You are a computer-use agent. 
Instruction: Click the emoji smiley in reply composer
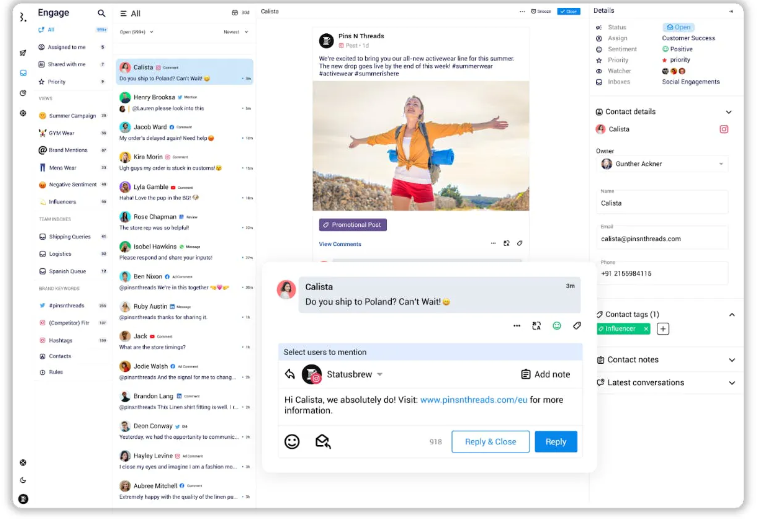pos(292,441)
